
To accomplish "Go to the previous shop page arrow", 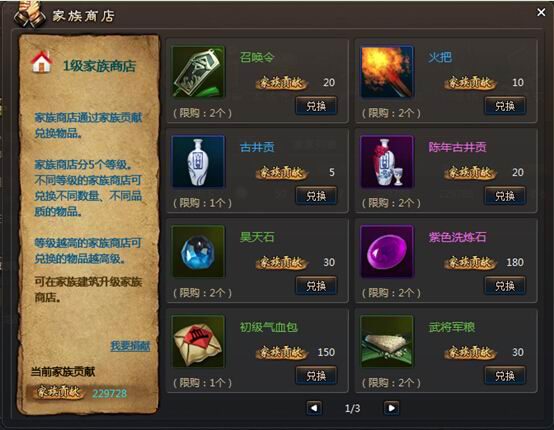I will pyautogui.click(x=314, y=408).
